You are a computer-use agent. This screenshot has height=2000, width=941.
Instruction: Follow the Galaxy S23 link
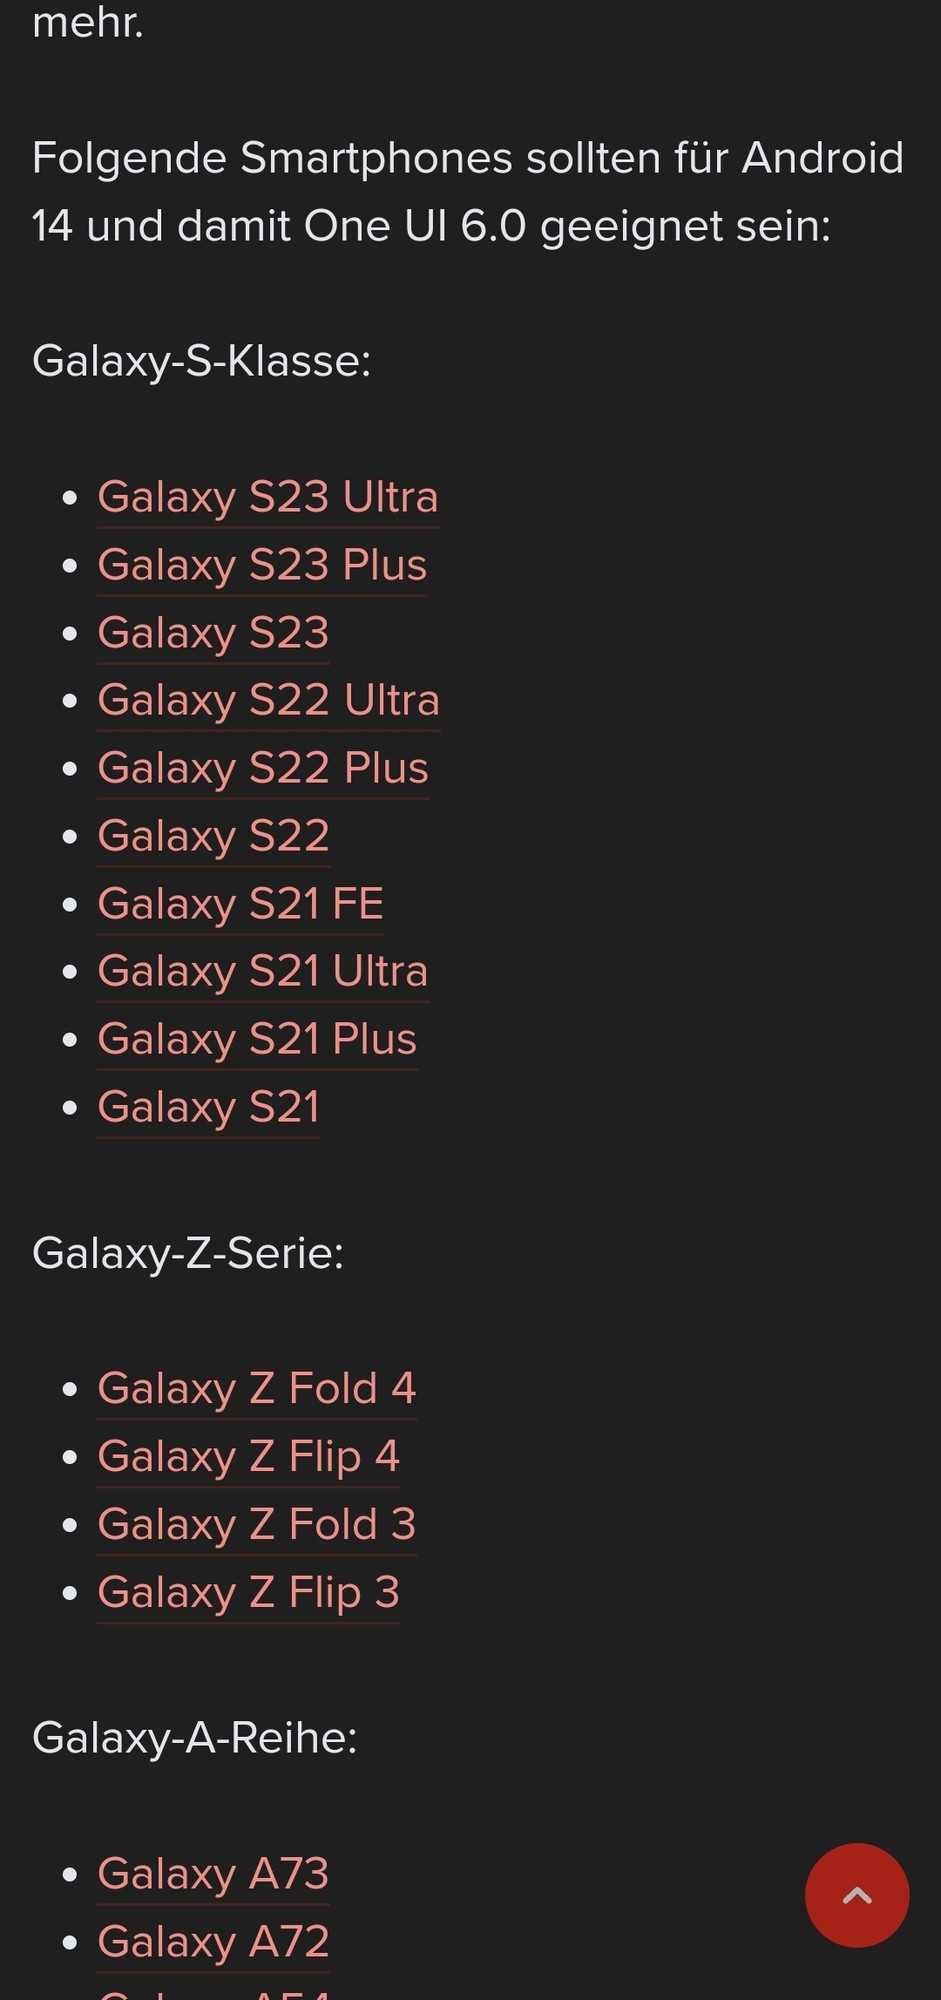pos(213,633)
